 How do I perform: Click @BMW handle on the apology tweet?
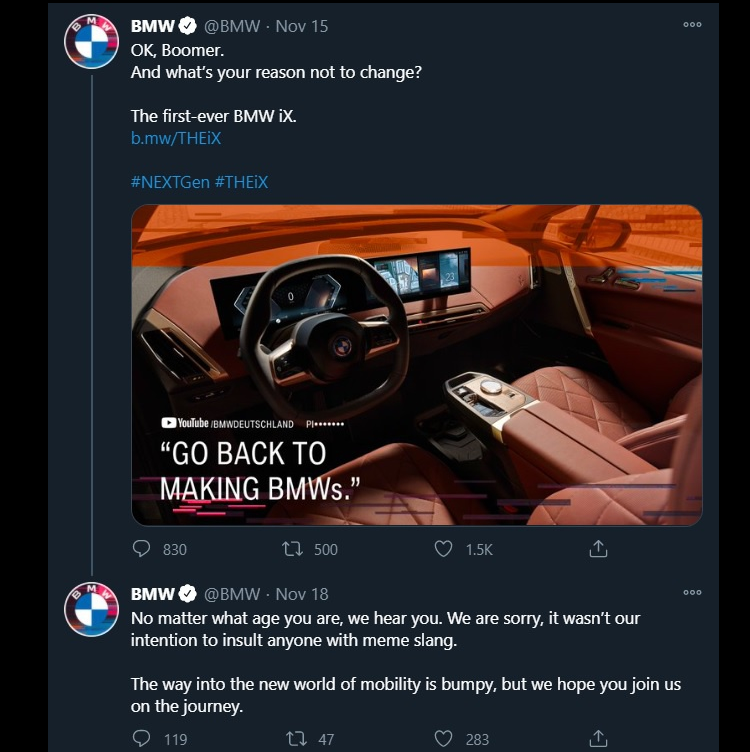point(232,594)
